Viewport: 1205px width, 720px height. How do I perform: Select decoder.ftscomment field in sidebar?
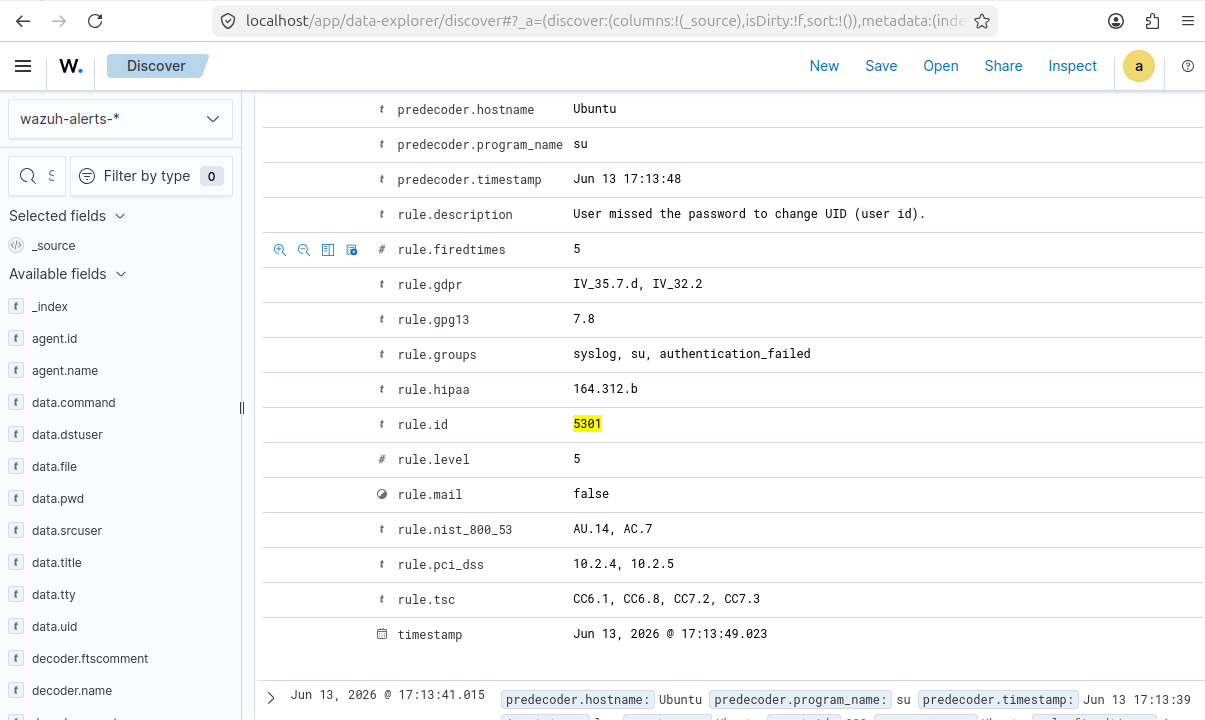pyautogui.click(x=90, y=659)
